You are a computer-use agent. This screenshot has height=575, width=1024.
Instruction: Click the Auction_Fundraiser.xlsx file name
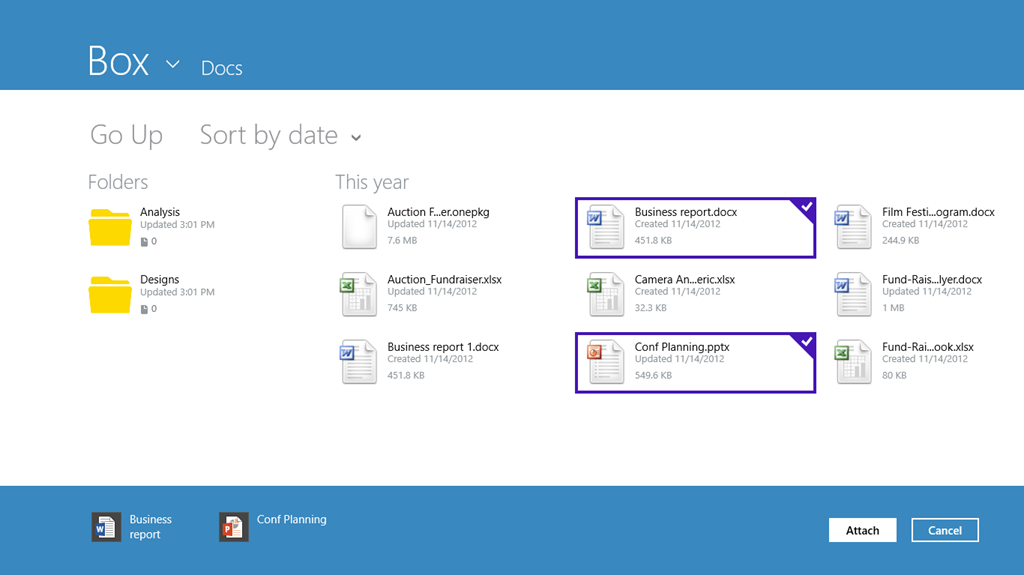click(444, 279)
